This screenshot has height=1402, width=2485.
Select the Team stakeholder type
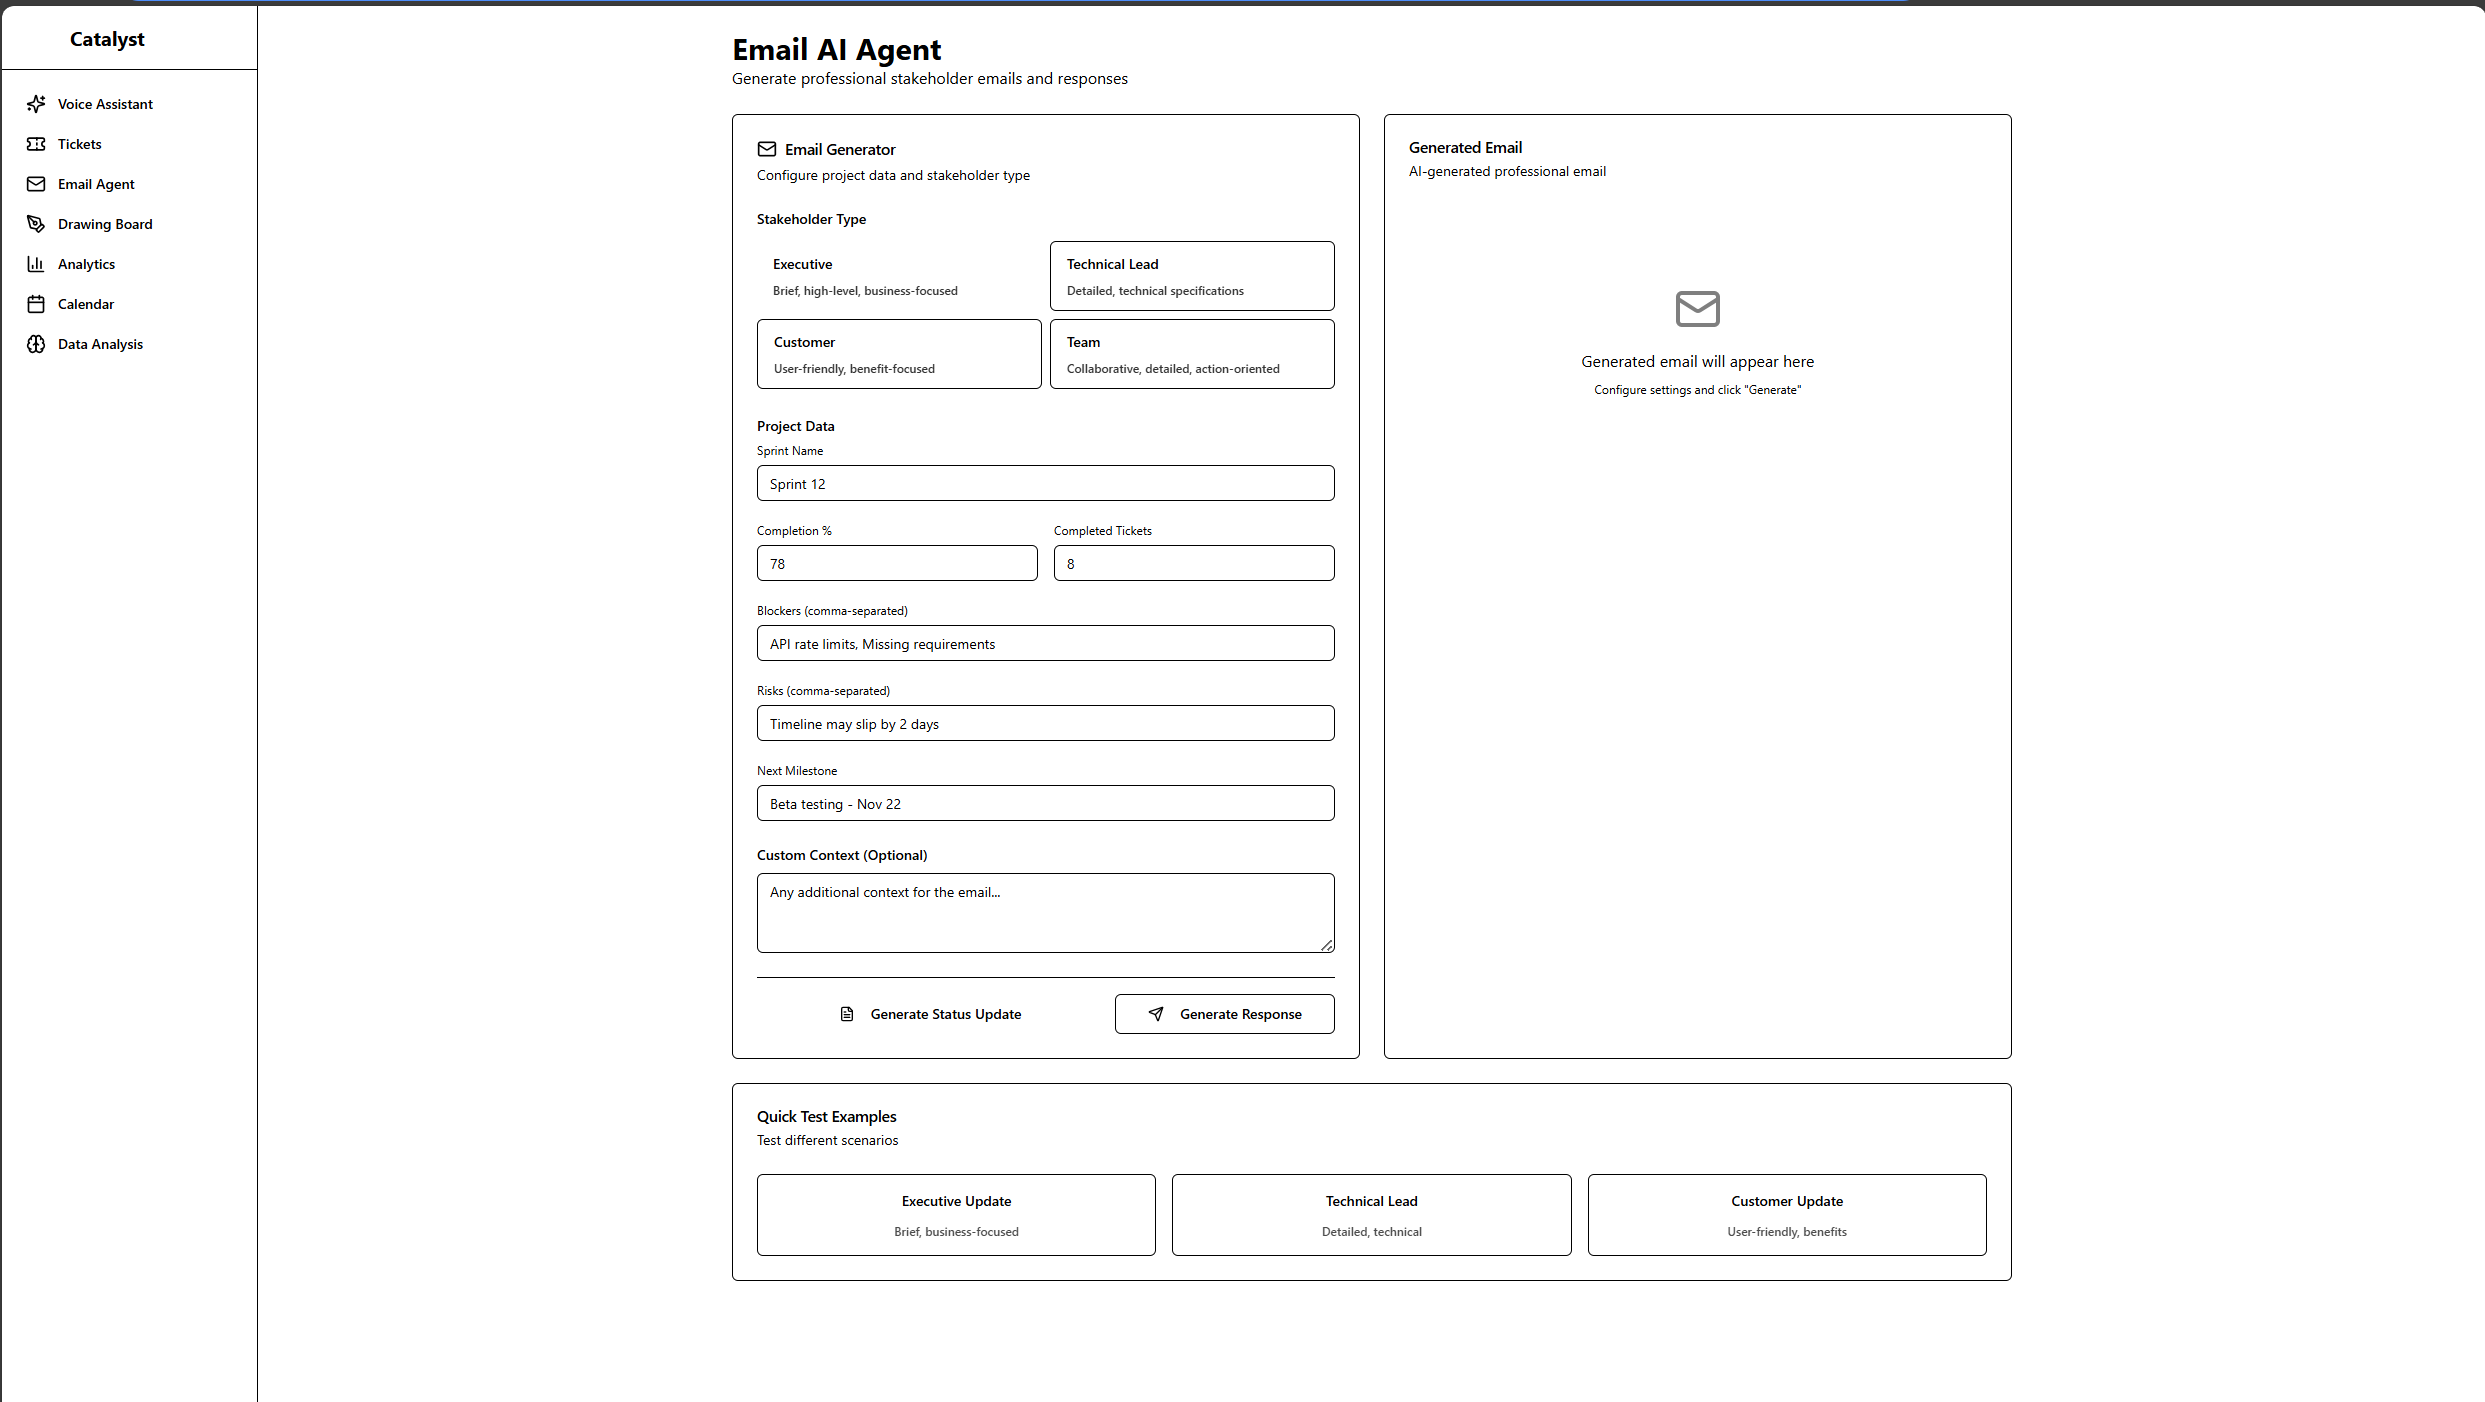(1191, 354)
